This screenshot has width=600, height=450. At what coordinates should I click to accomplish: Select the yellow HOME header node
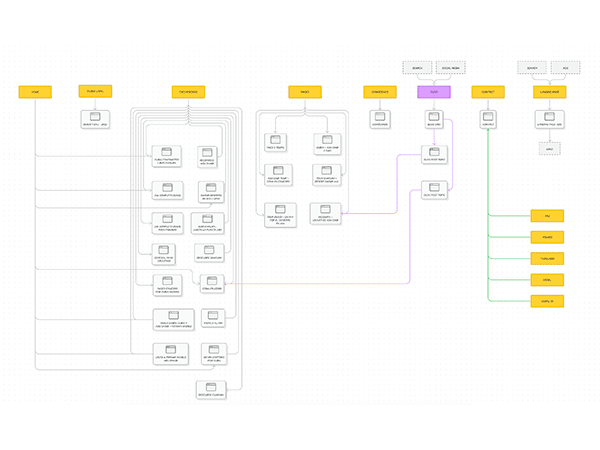(x=35, y=92)
